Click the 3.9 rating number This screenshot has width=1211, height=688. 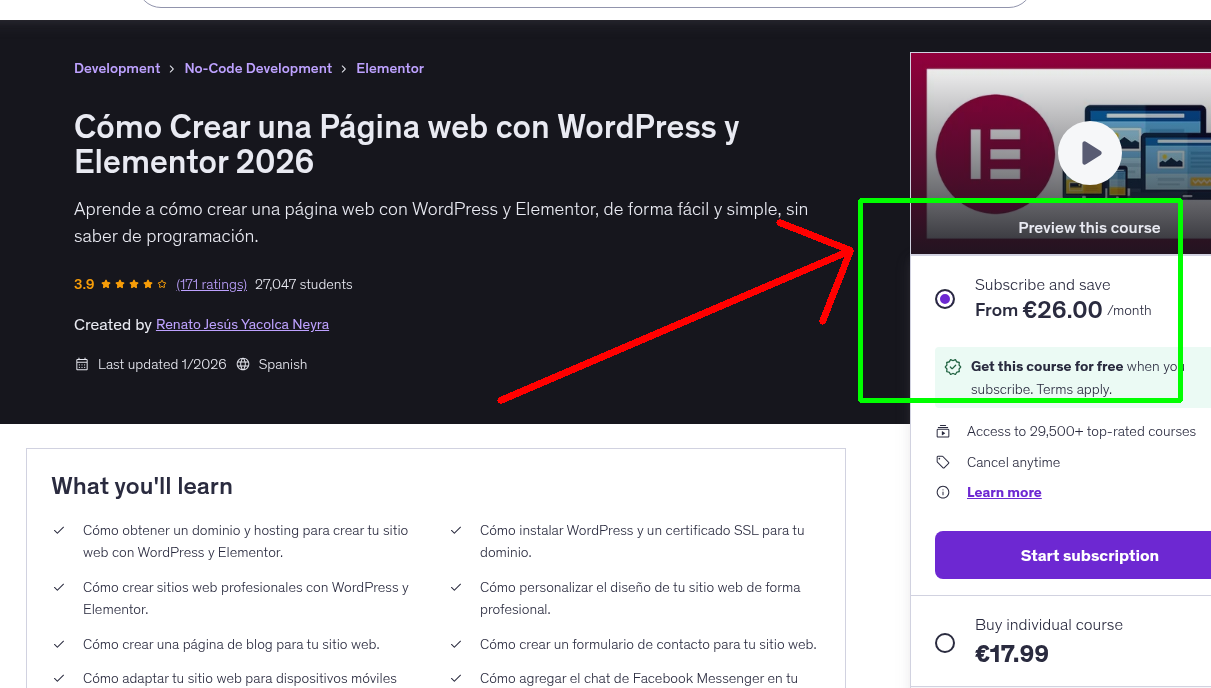pyautogui.click(x=84, y=284)
